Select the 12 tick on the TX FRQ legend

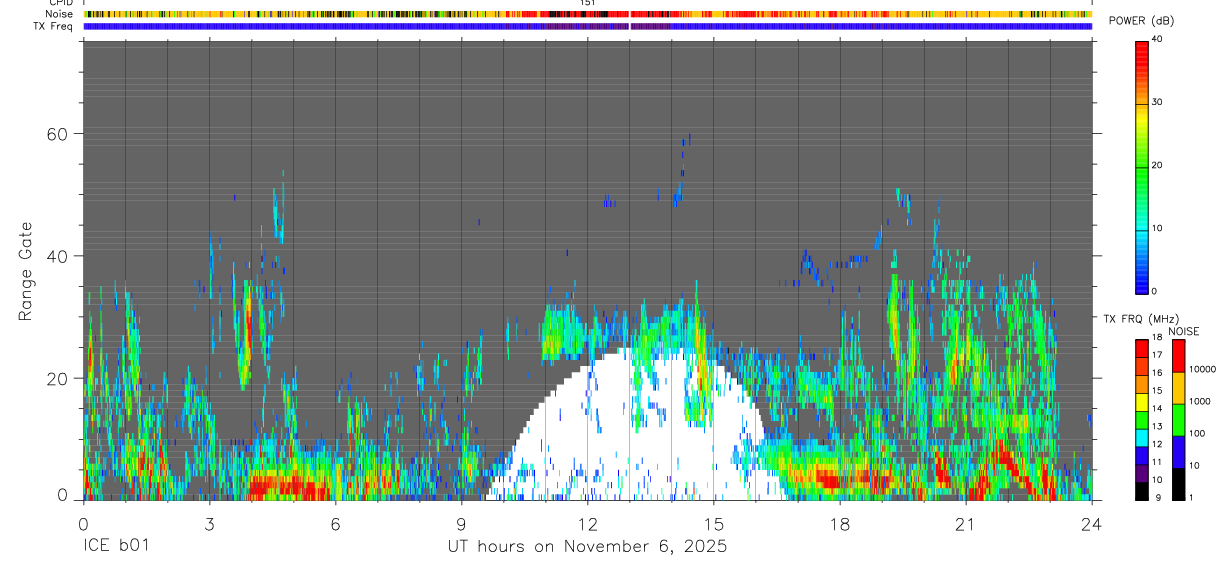pos(1156,444)
